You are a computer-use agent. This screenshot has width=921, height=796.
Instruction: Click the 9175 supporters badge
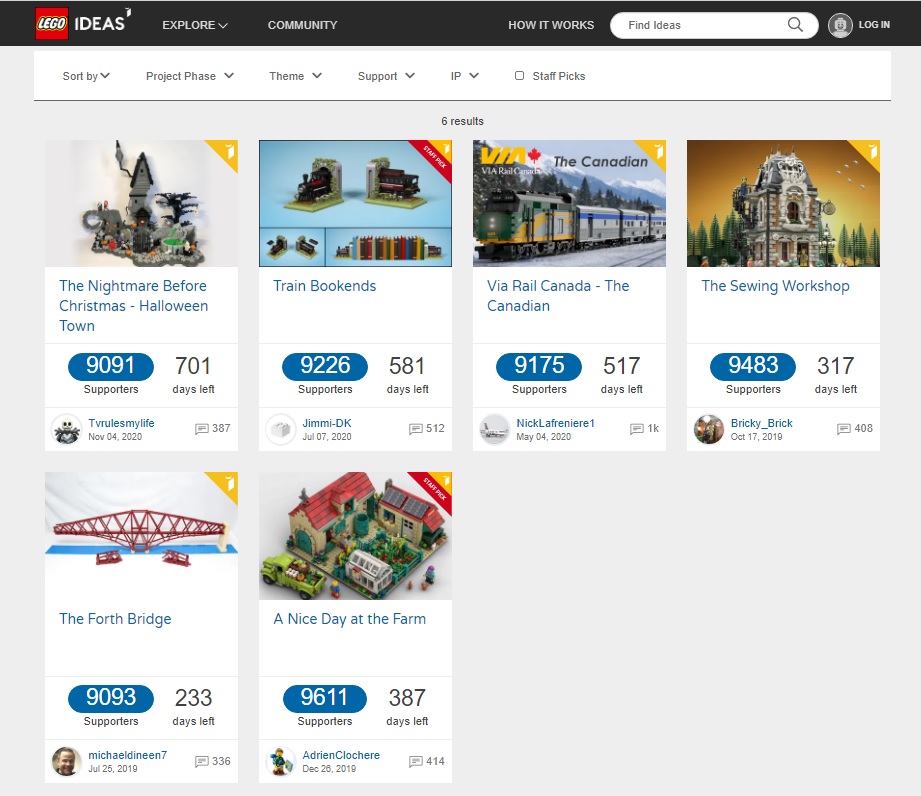(539, 366)
